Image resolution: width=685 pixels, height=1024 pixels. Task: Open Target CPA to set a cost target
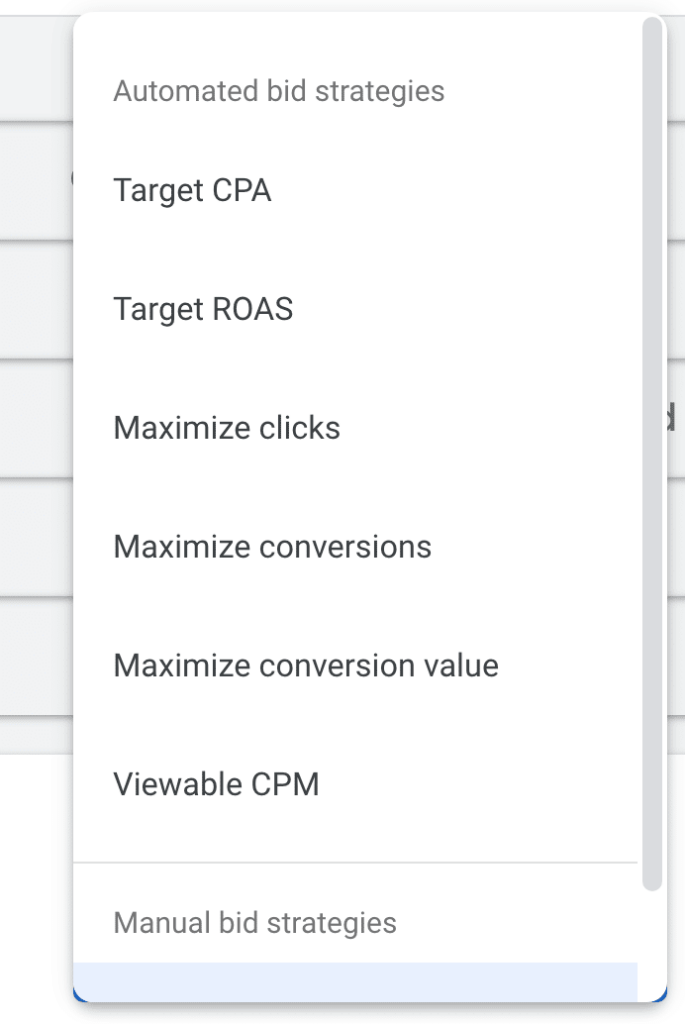coord(190,190)
